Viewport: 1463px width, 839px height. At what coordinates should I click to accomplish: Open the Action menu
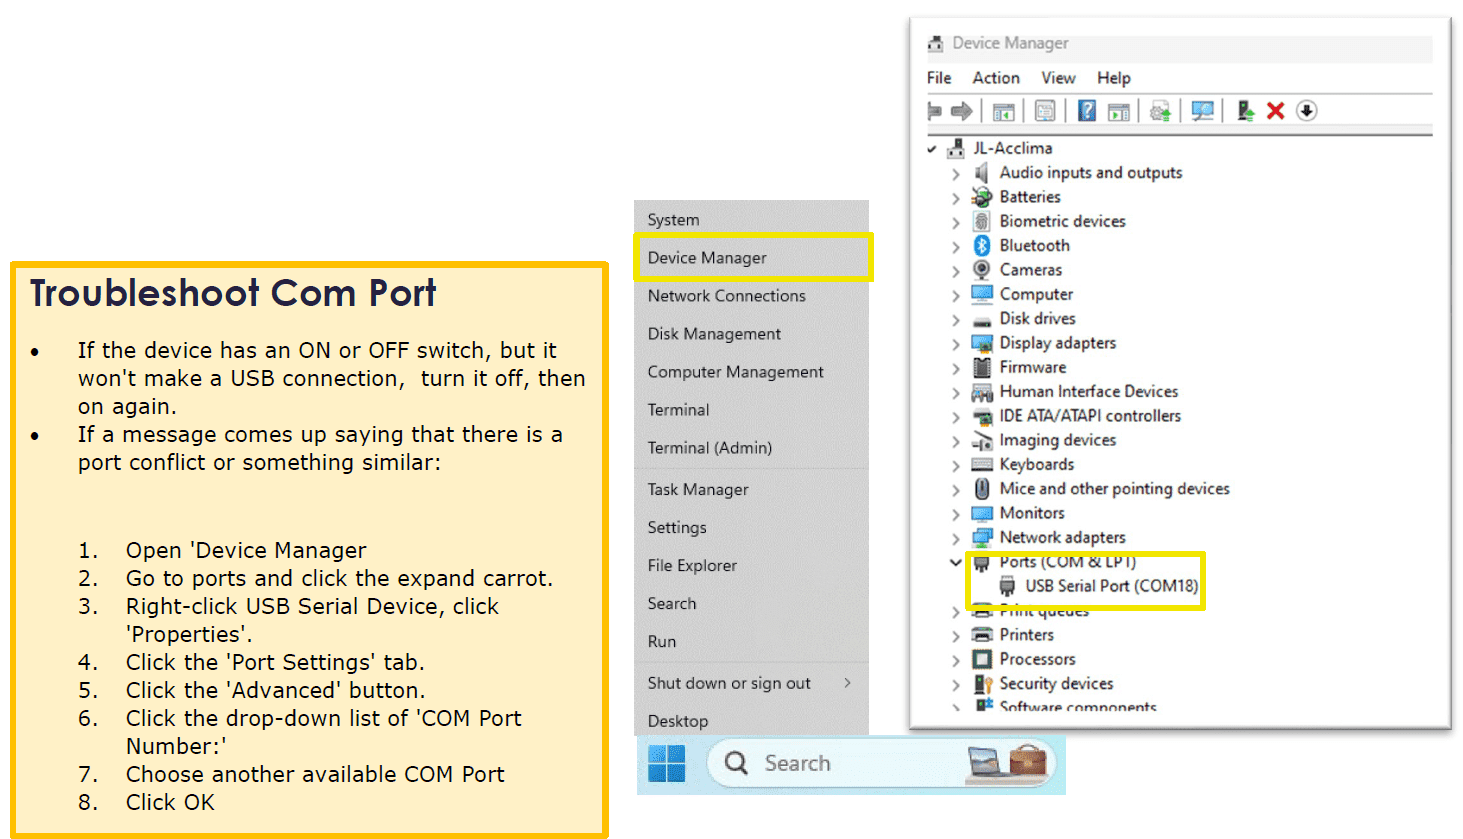(995, 78)
